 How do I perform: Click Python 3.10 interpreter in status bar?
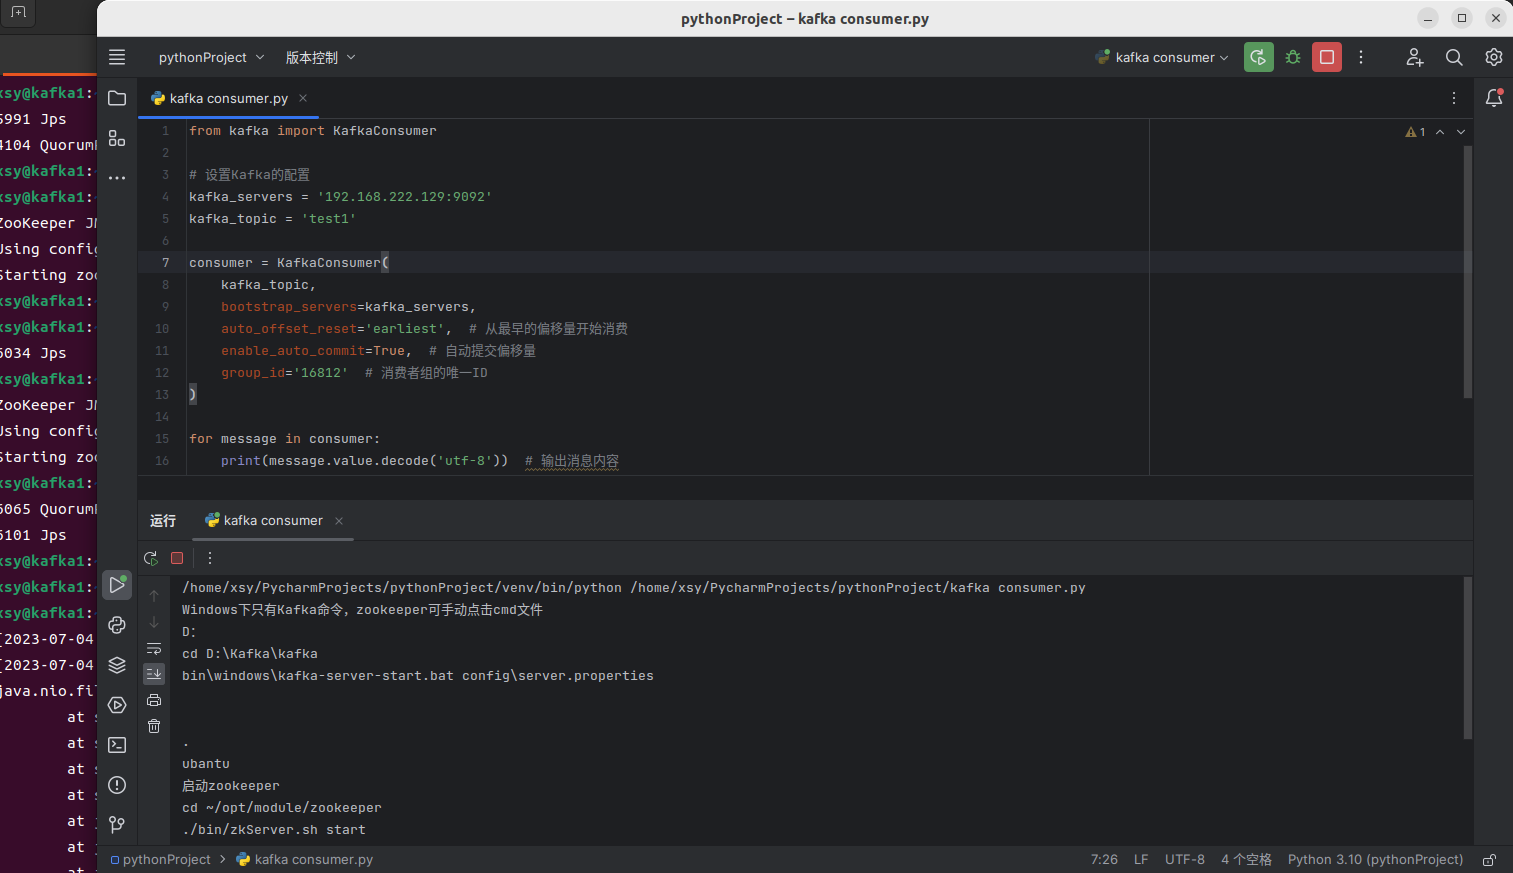1375,859
